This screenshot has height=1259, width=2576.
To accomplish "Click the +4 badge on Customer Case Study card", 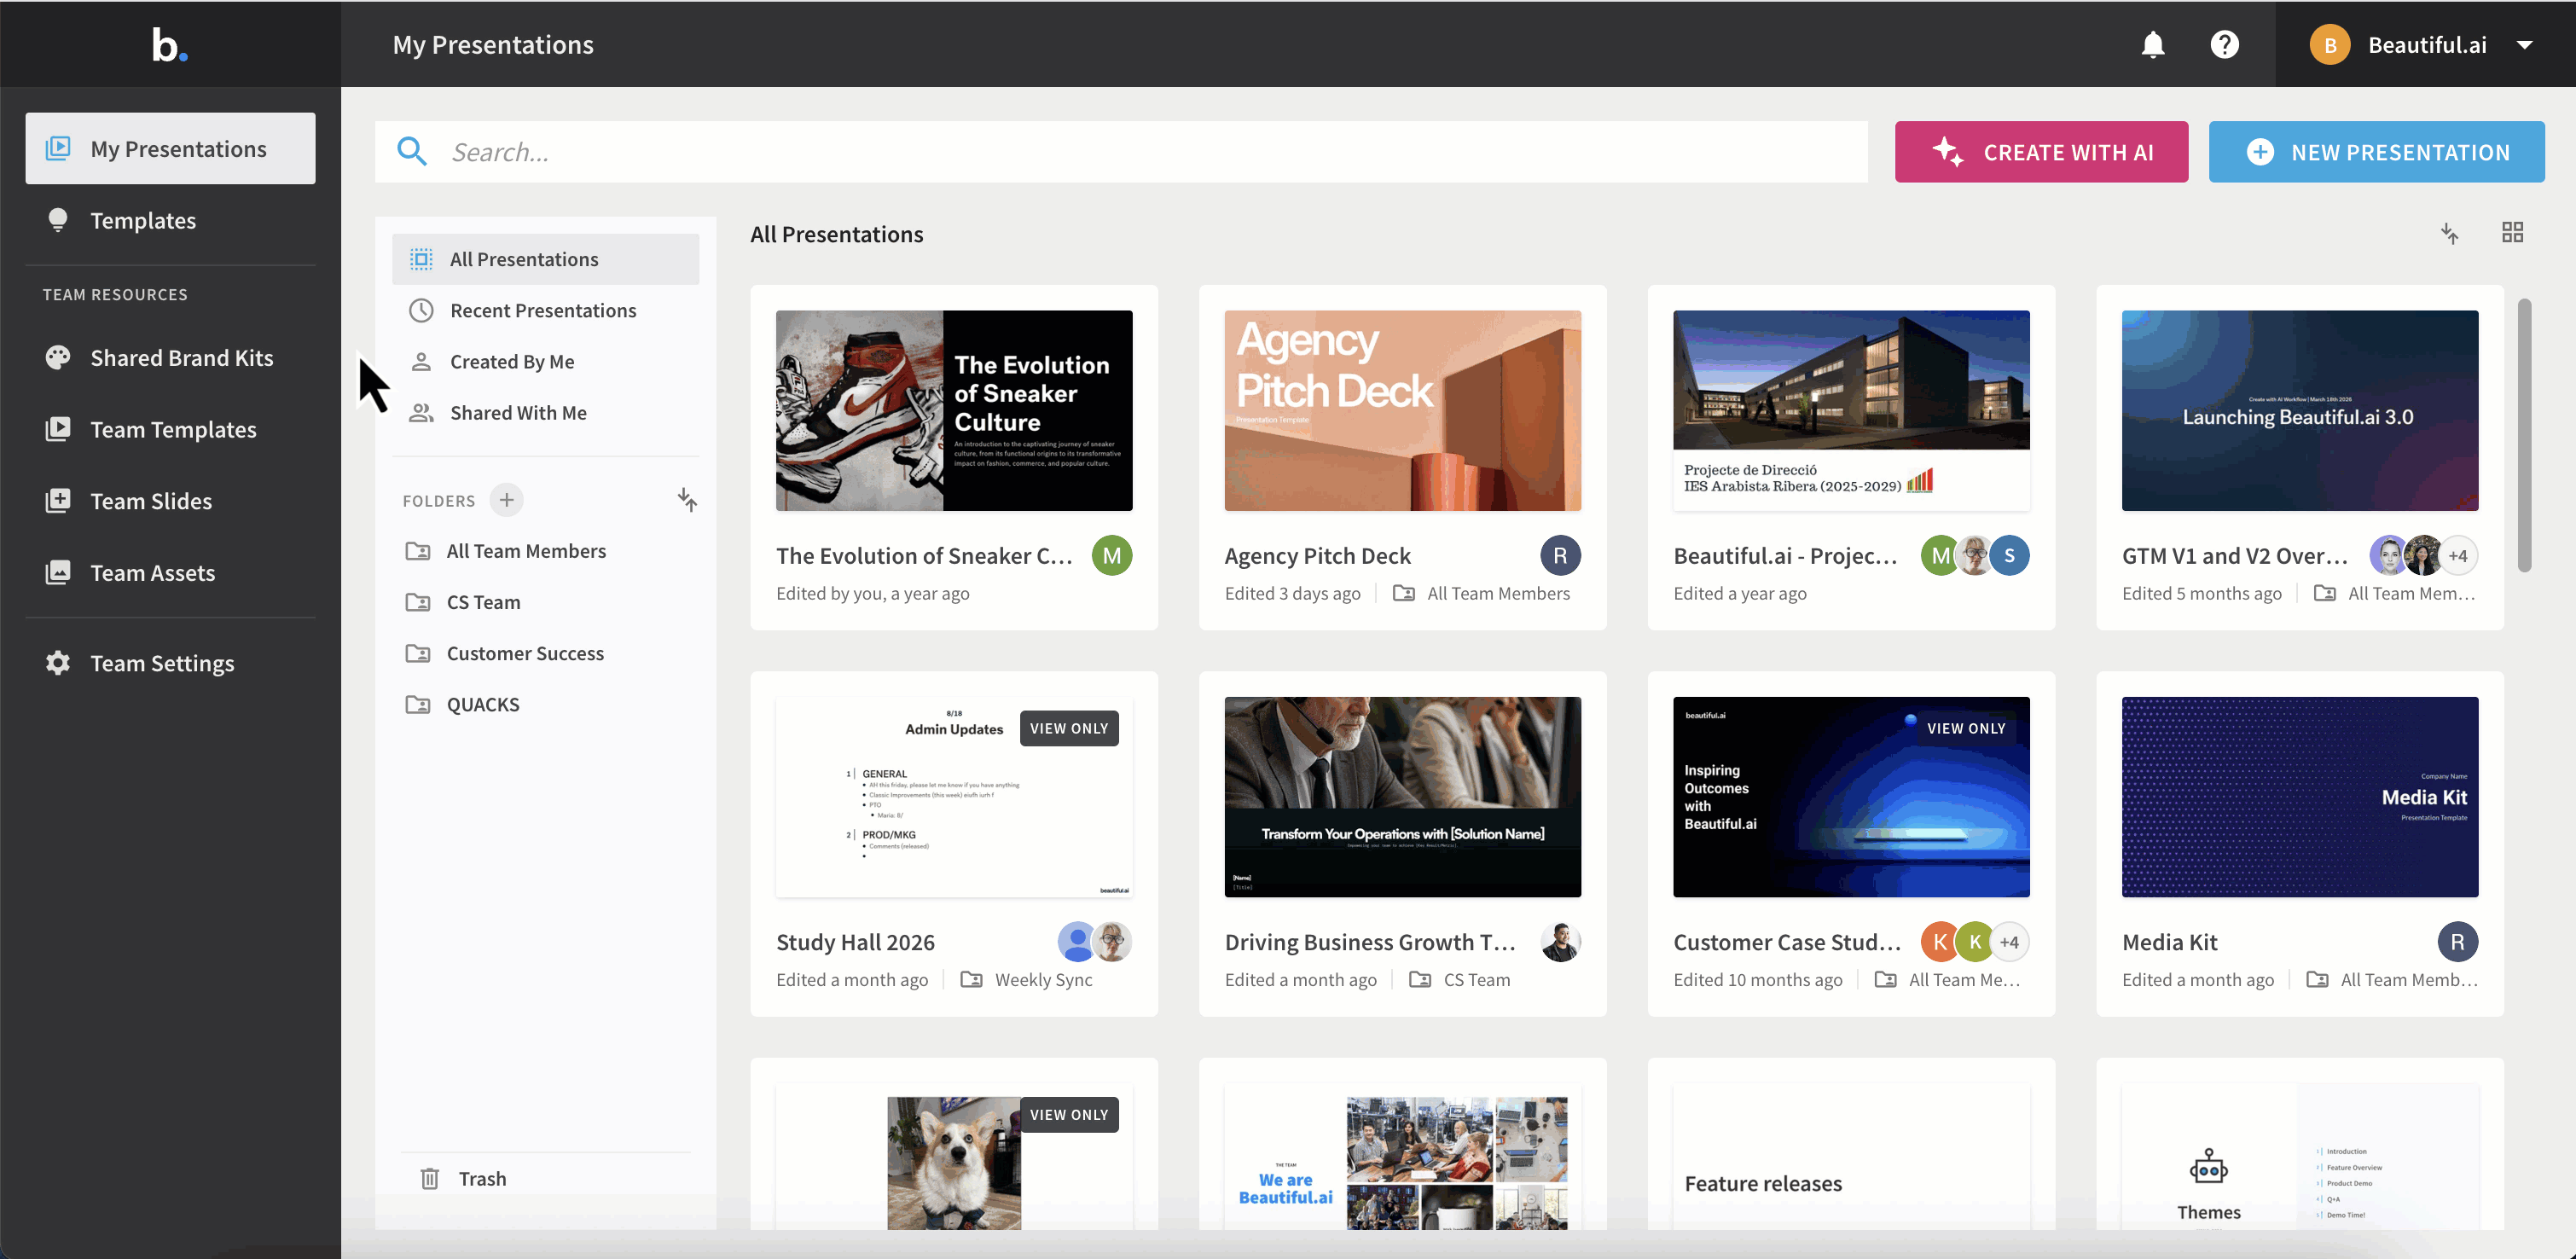I will (x=2010, y=942).
